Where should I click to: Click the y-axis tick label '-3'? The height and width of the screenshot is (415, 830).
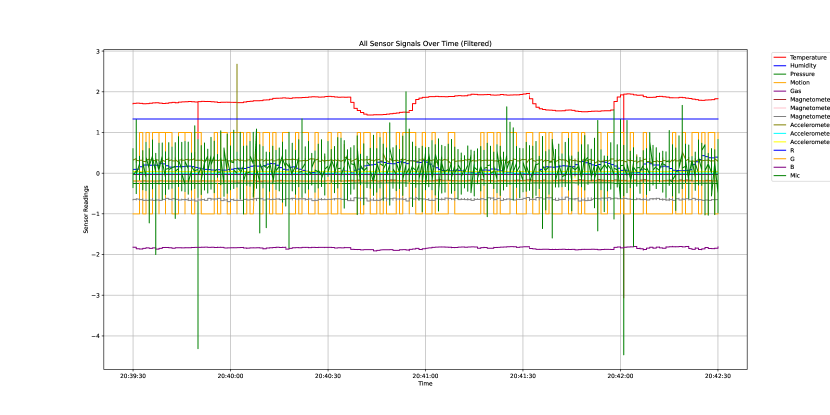96,295
